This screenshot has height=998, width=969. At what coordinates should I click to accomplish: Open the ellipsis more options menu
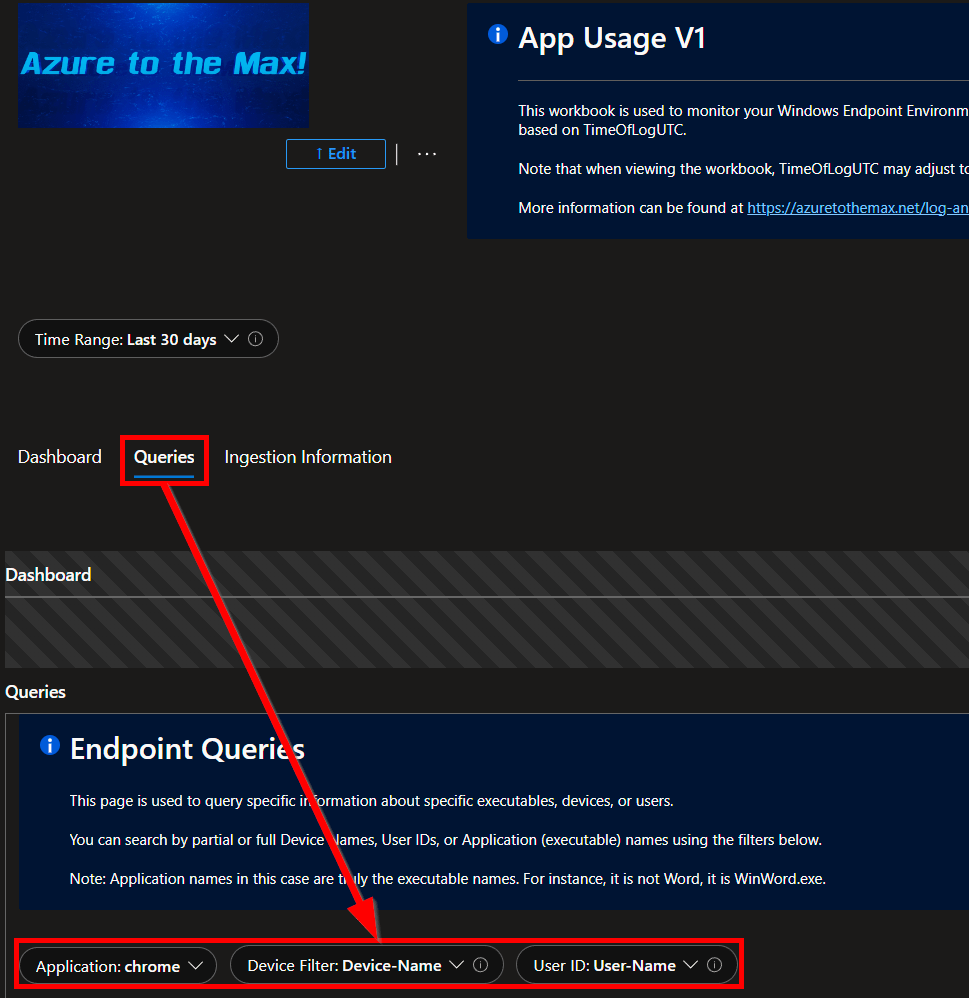(427, 154)
